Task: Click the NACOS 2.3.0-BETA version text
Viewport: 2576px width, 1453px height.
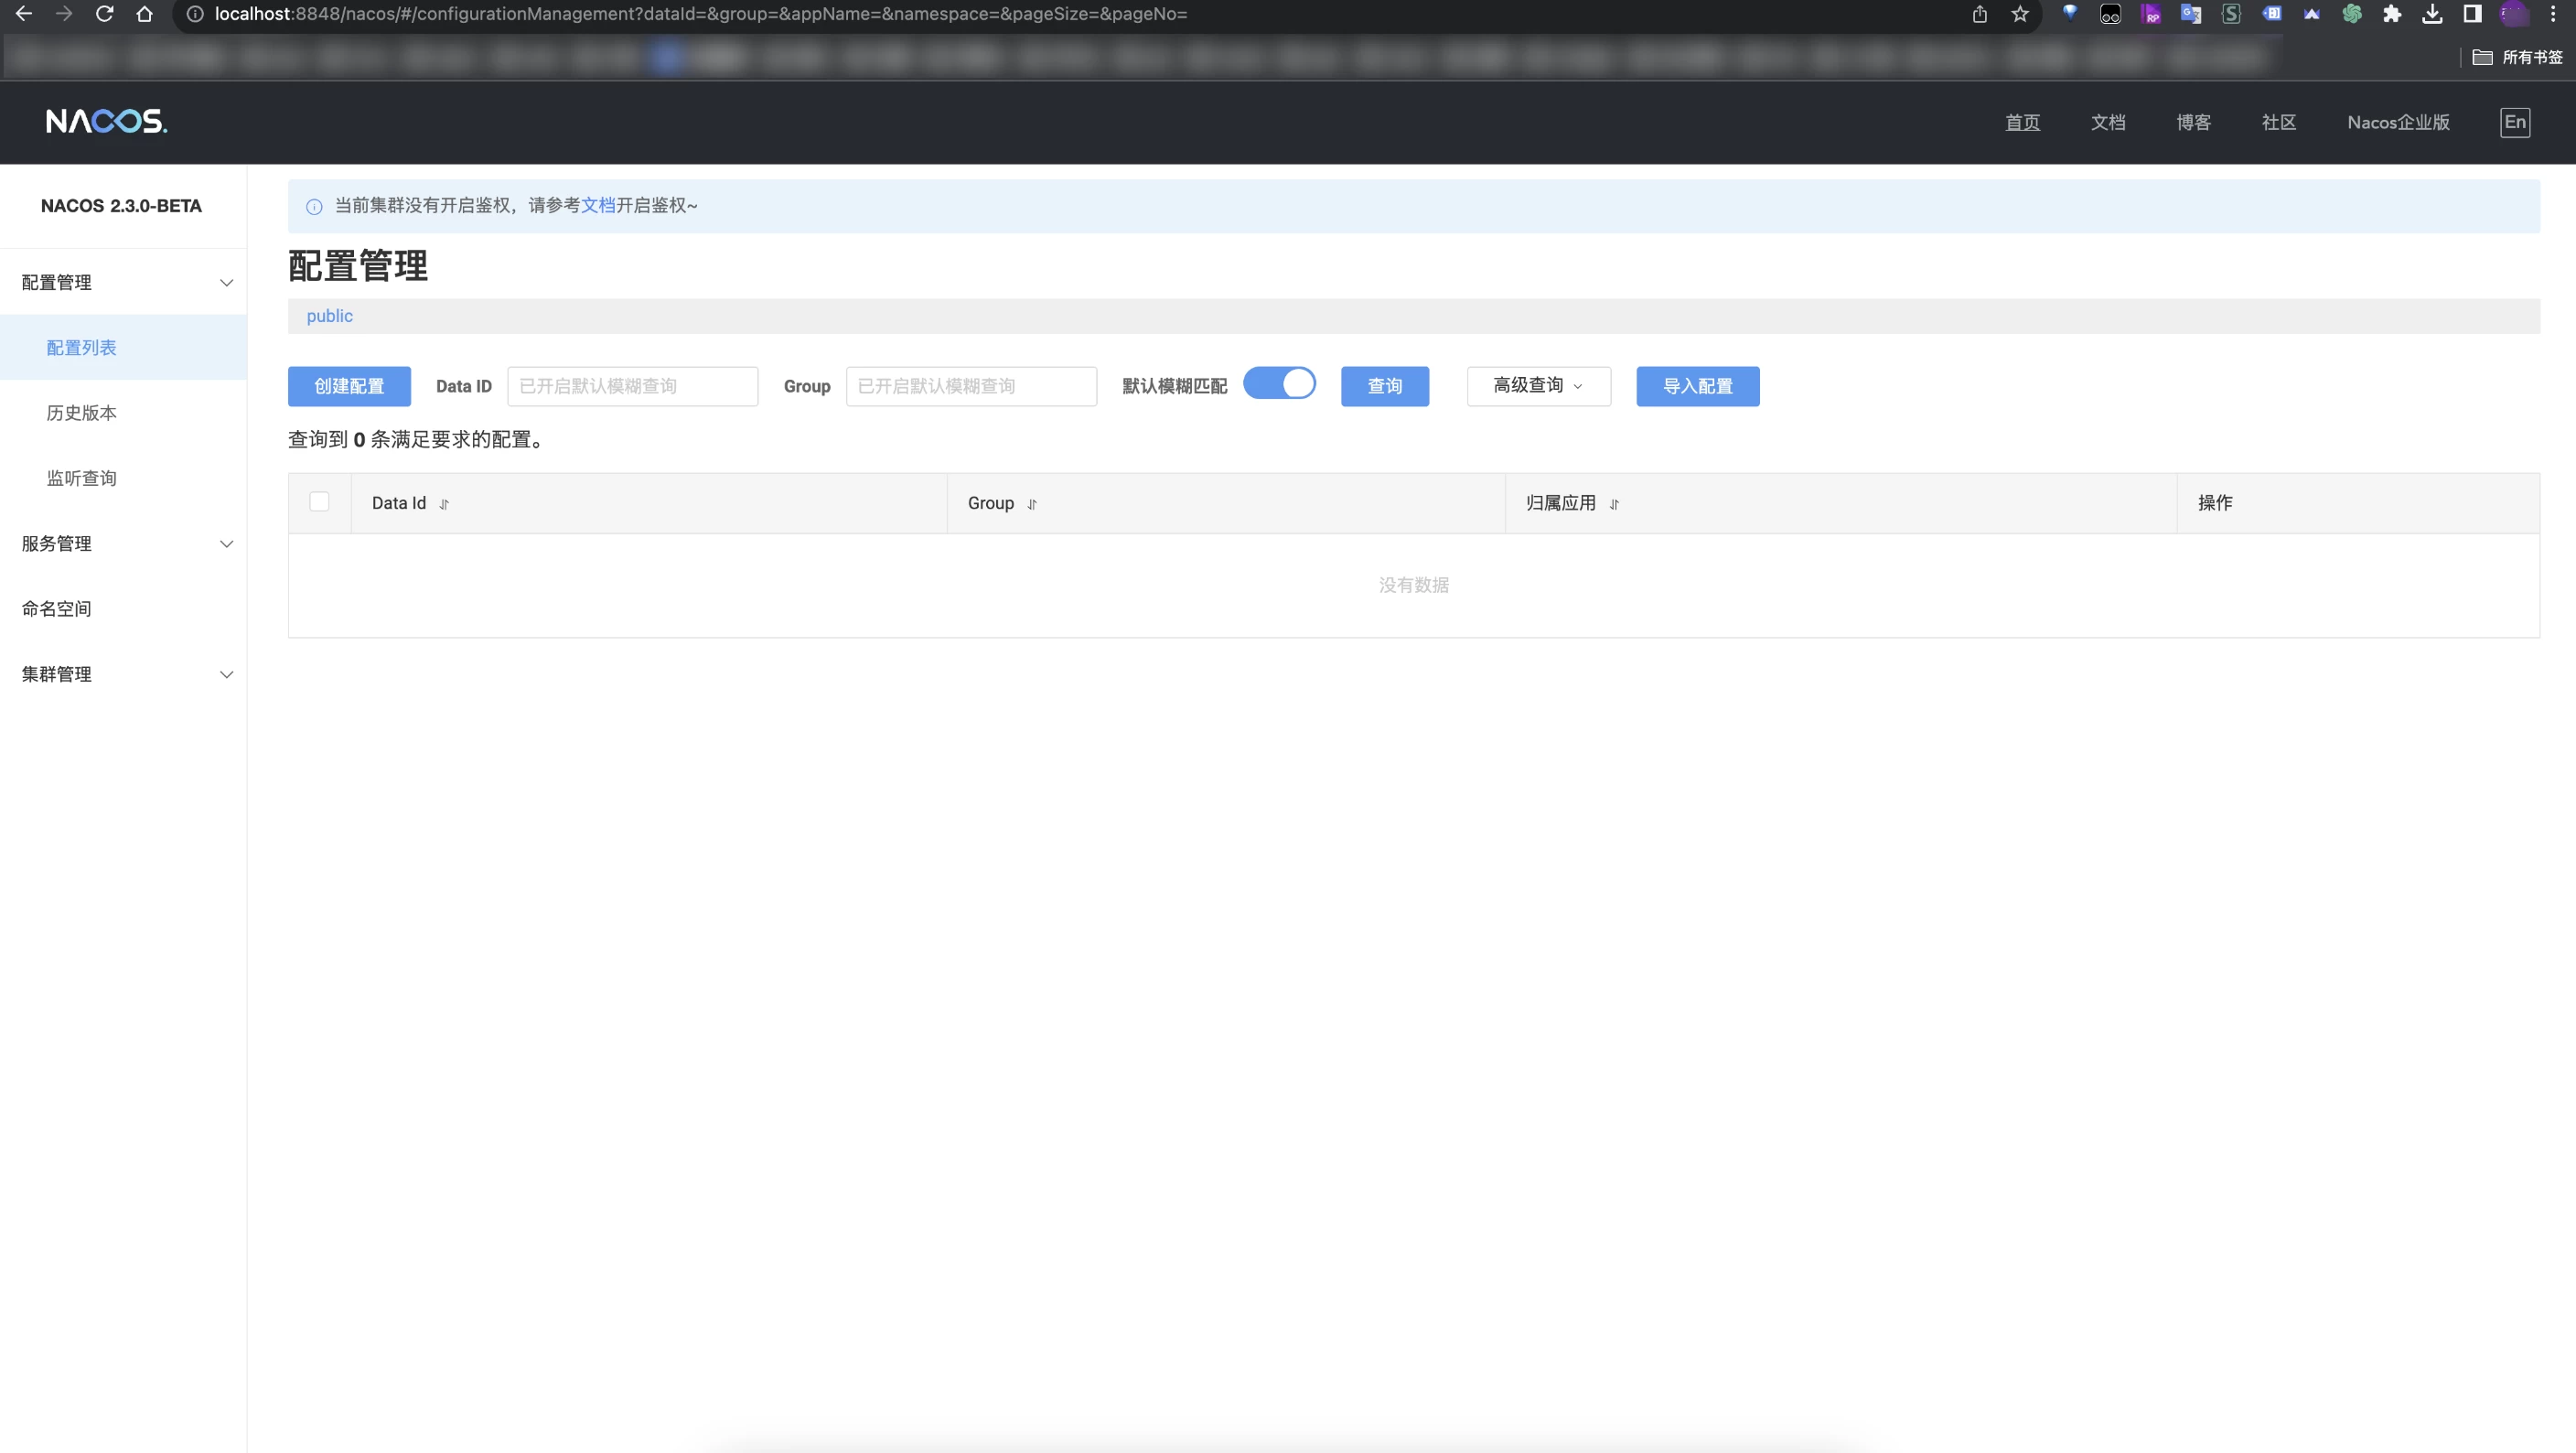Action: [x=121, y=206]
